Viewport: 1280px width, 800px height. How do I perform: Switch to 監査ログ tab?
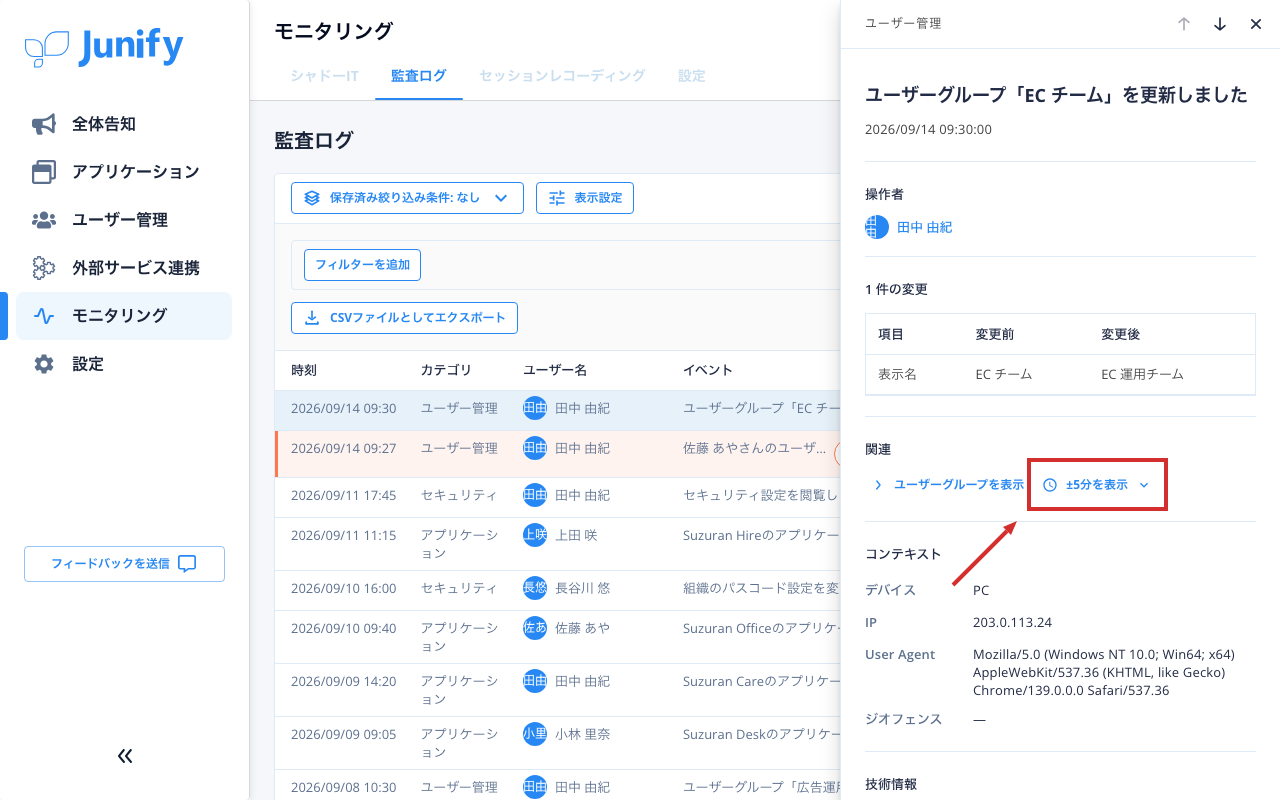(419, 76)
